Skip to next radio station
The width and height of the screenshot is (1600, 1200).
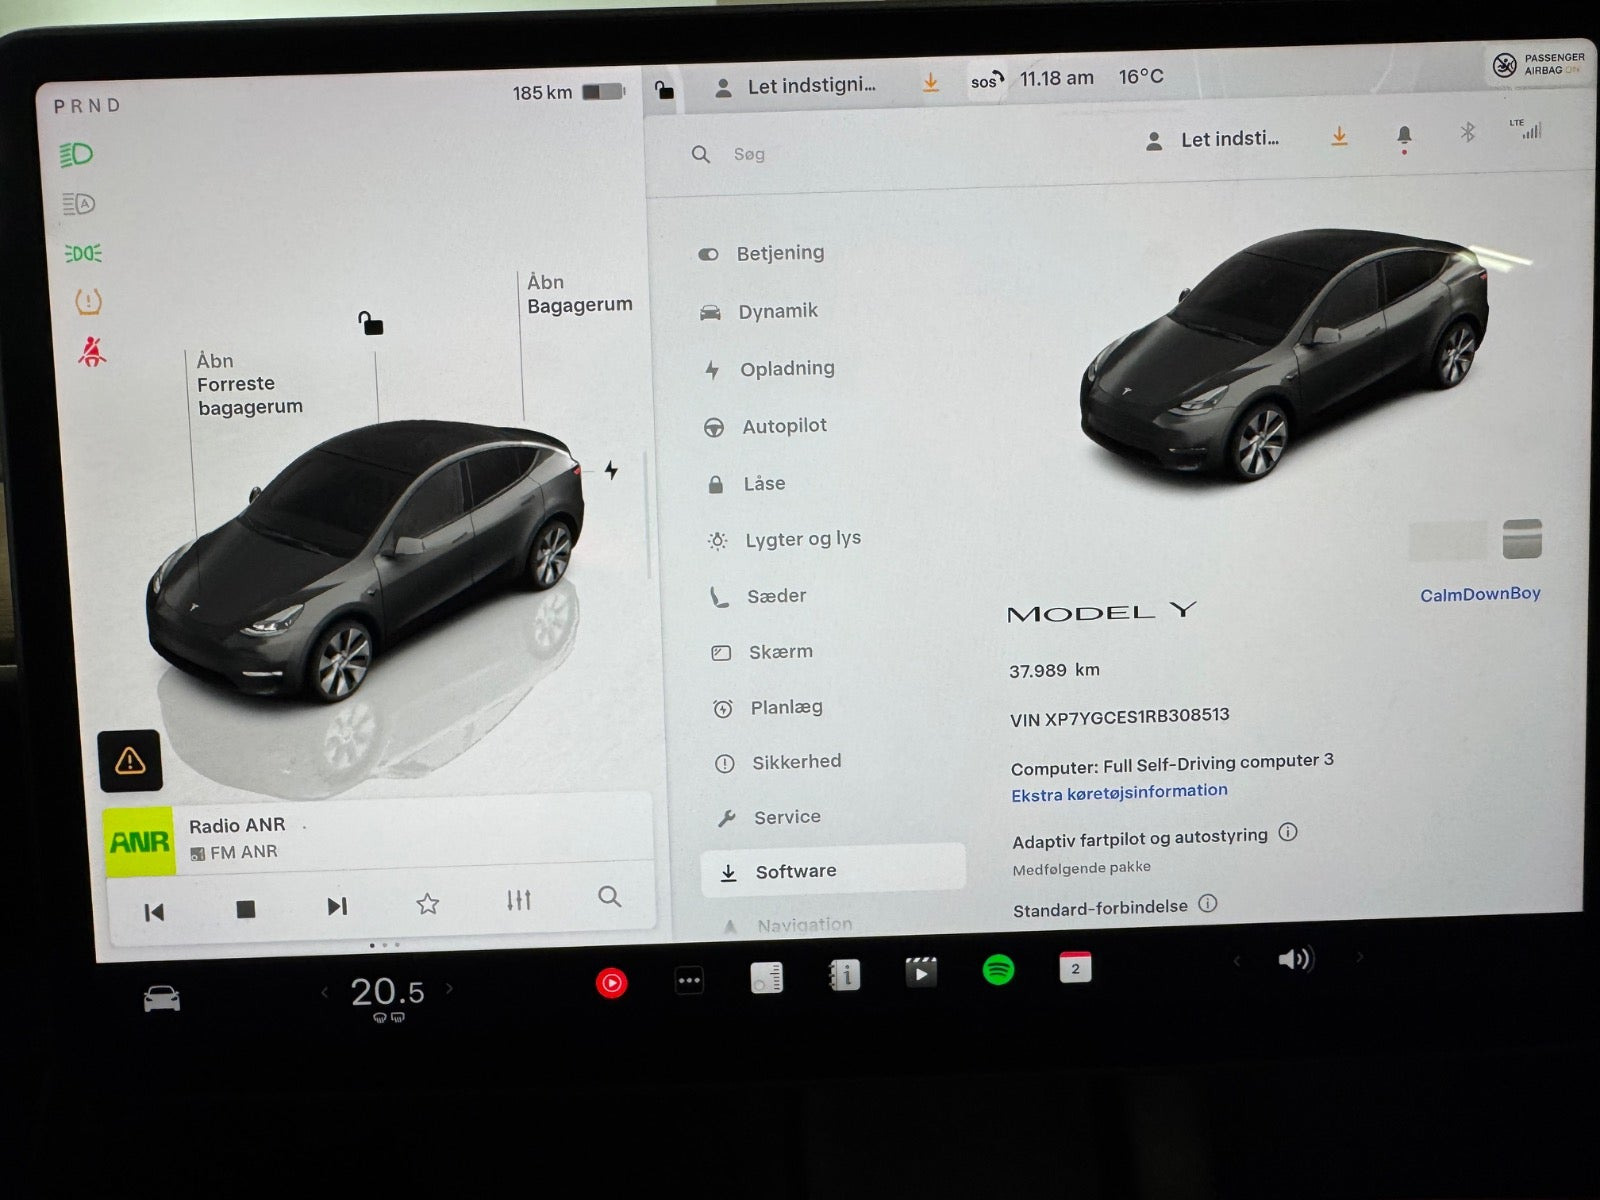pos(337,906)
